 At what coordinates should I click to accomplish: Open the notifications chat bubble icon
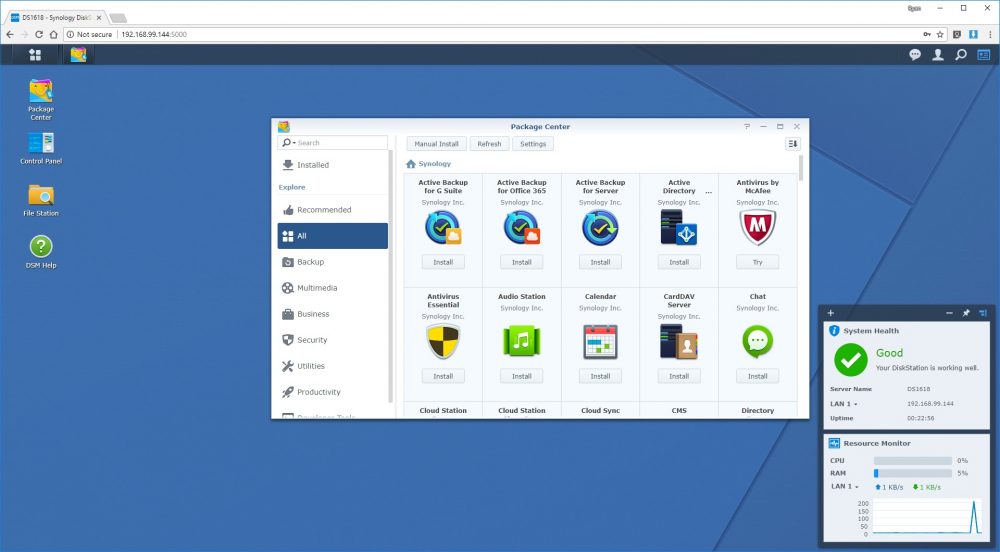click(x=915, y=55)
